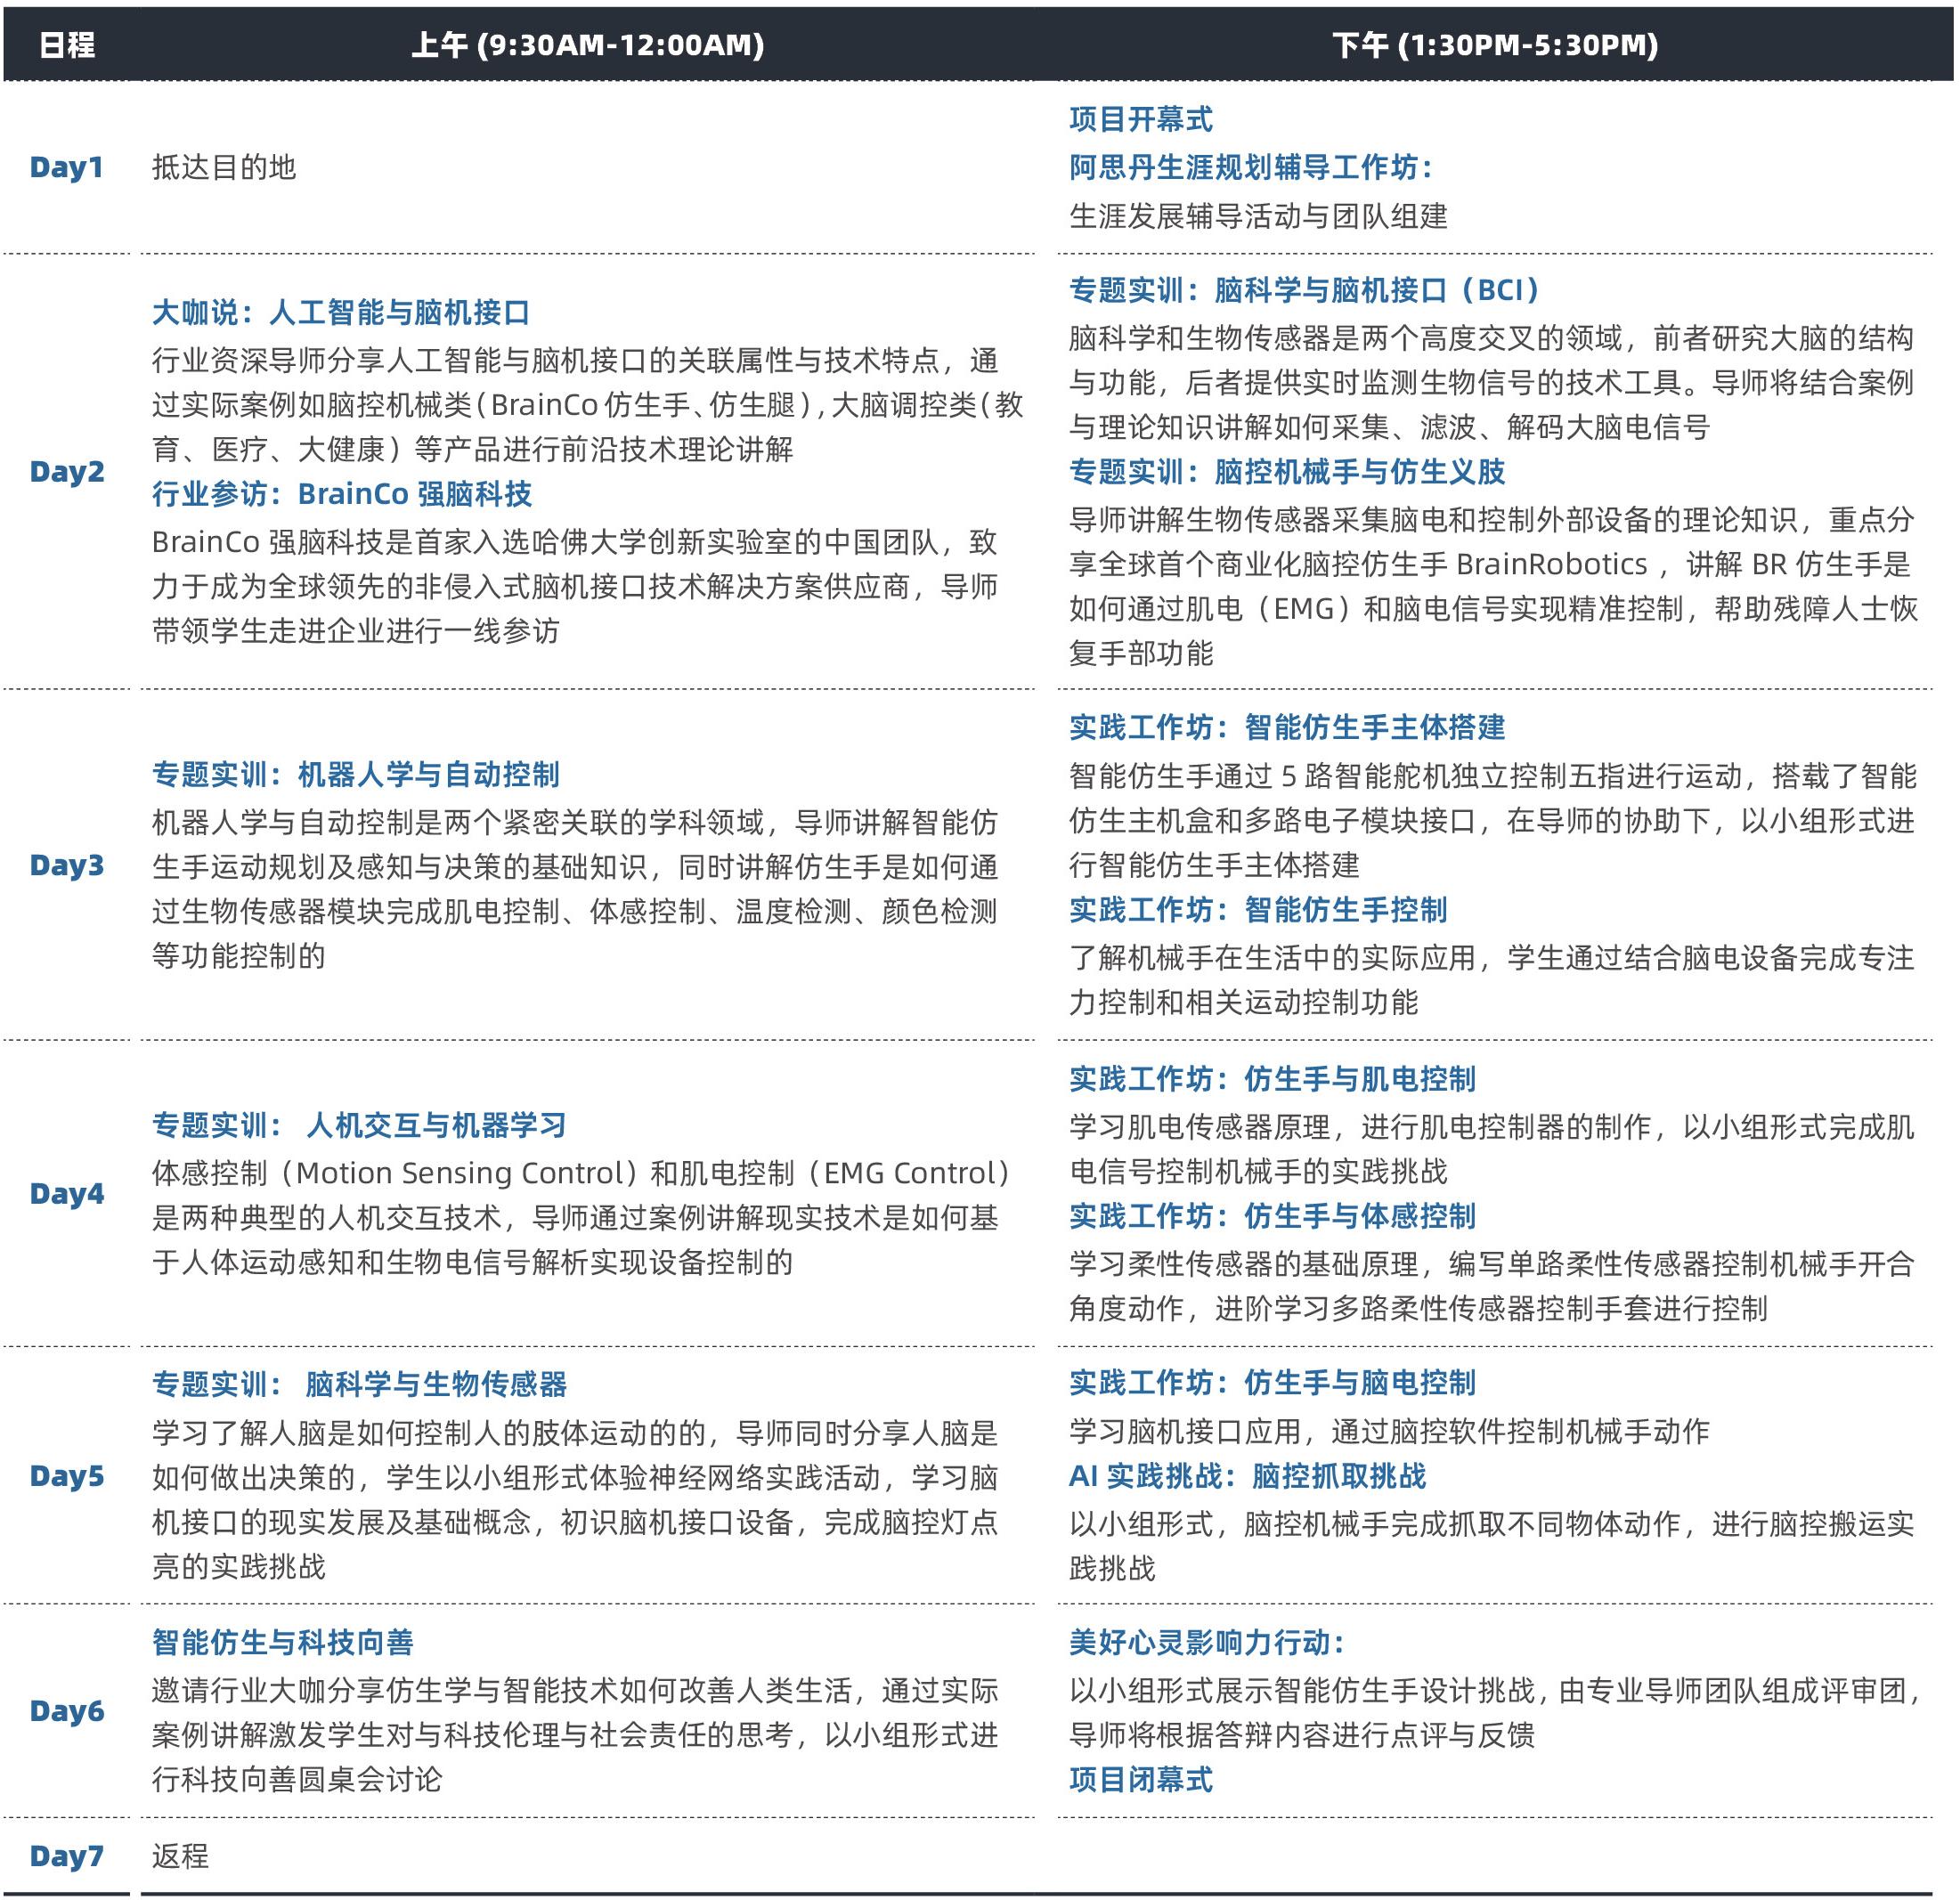
Task: Click 专题实训：脑科学与生物传感器 heading
Action: 359,1384
